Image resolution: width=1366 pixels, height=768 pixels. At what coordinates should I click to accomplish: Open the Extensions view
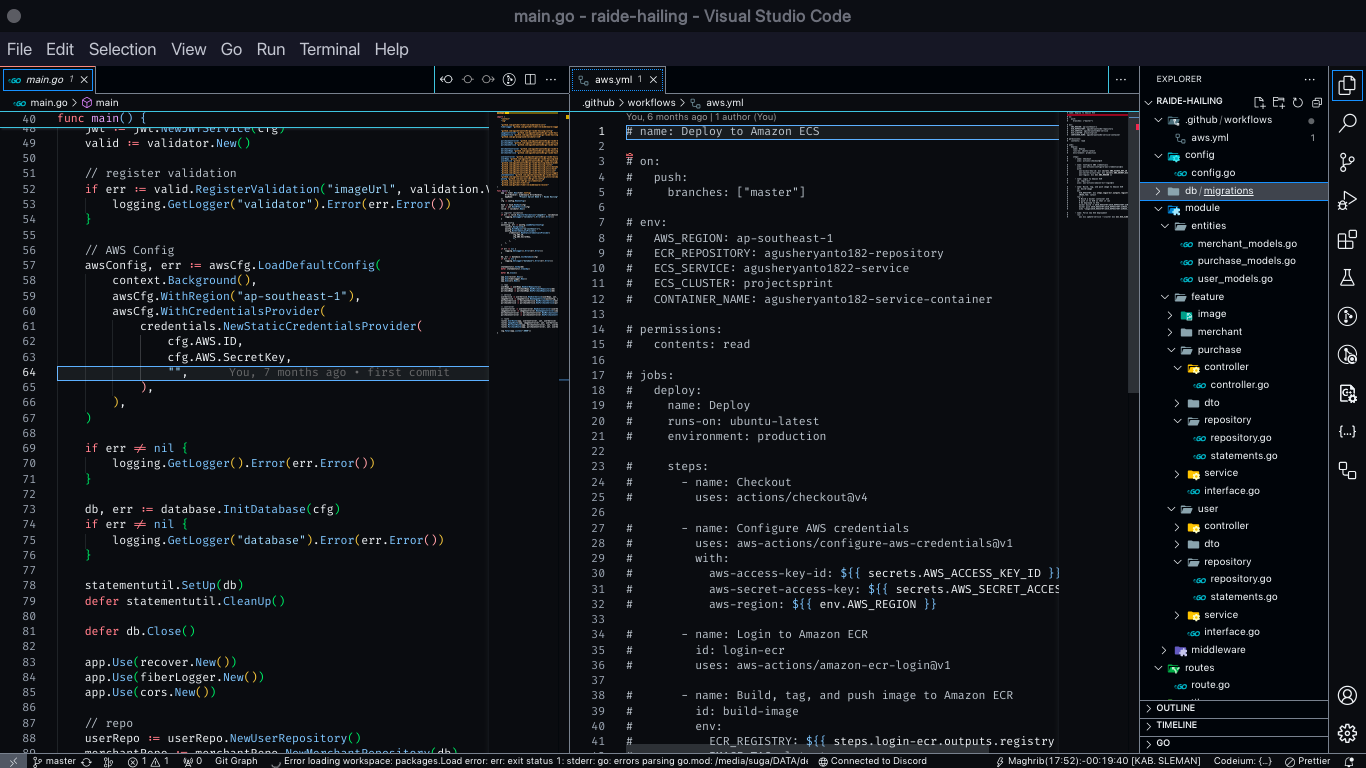click(x=1347, y=240)
